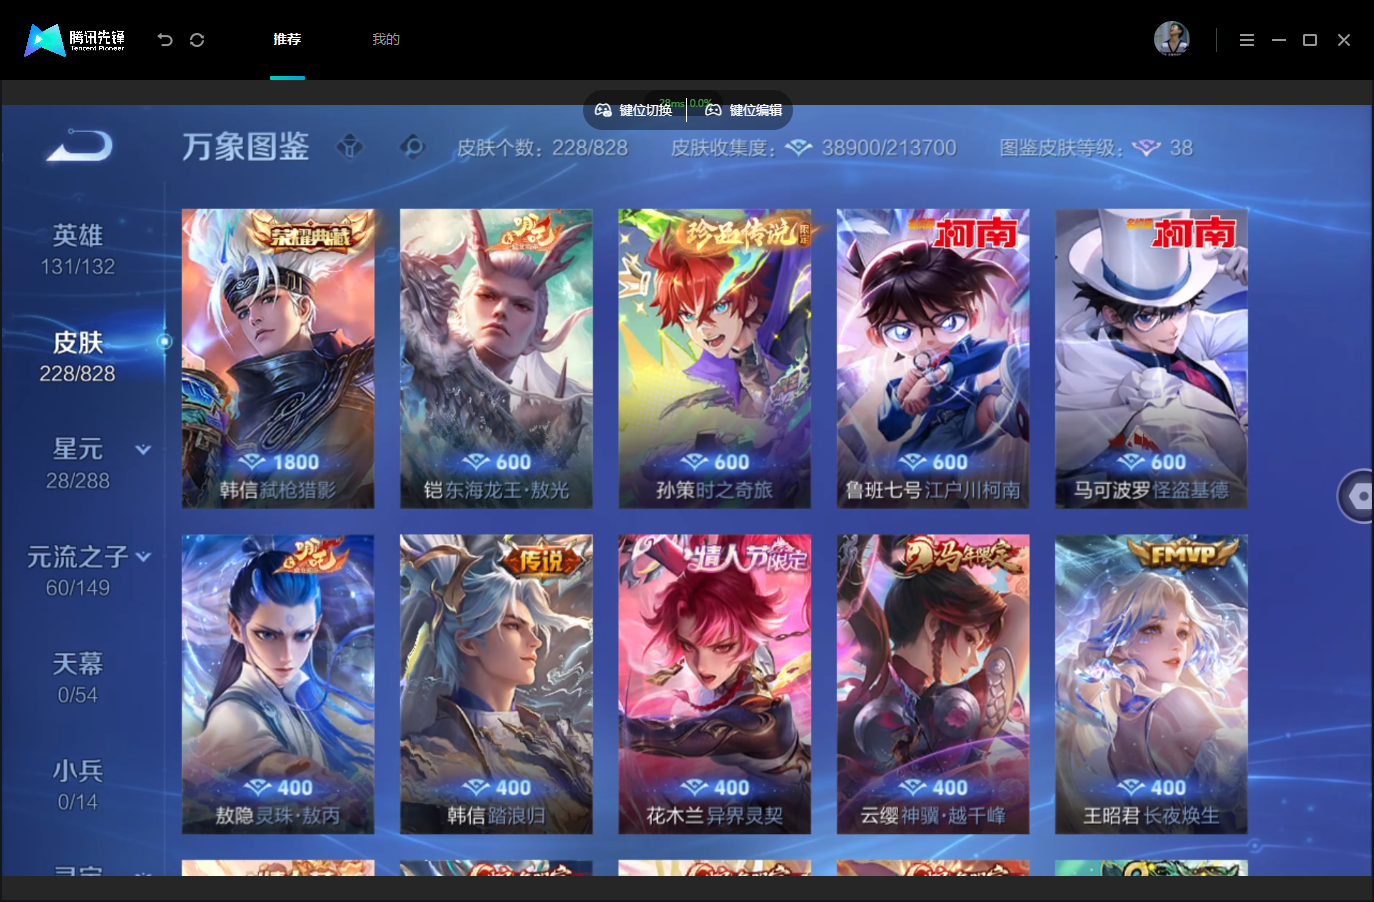Open the 鲁班七号 江户川柯南 skin card
The image size is (1374, 902).
[x=933, y=358]
